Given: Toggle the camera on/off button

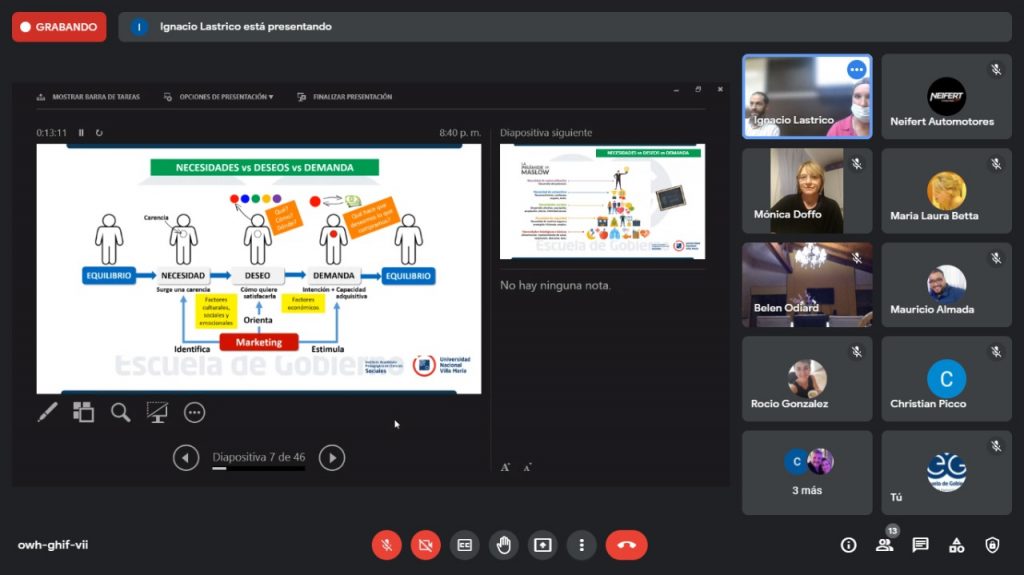Looking at the screenshot, I should [x=426, y=545].
